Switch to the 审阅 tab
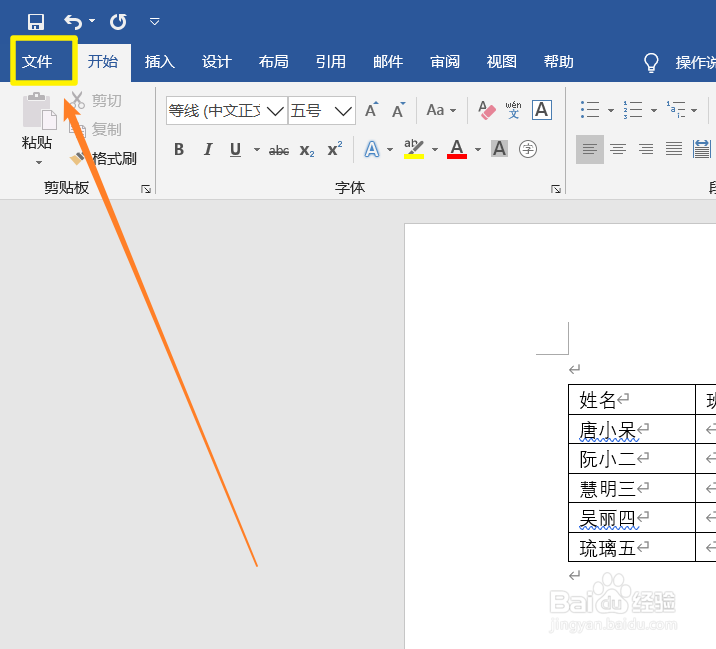Image resolution: width=716 pixels, height=649 pixels. pos(445,61)
